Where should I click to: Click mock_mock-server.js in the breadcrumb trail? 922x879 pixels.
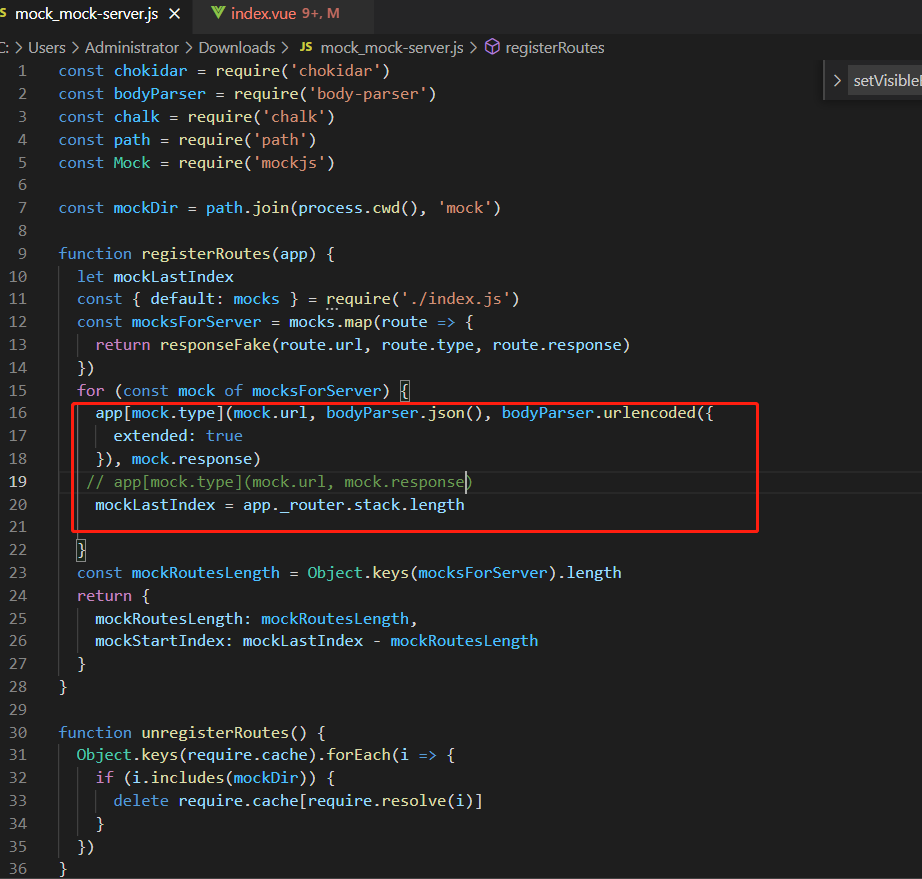click(392, 46)
